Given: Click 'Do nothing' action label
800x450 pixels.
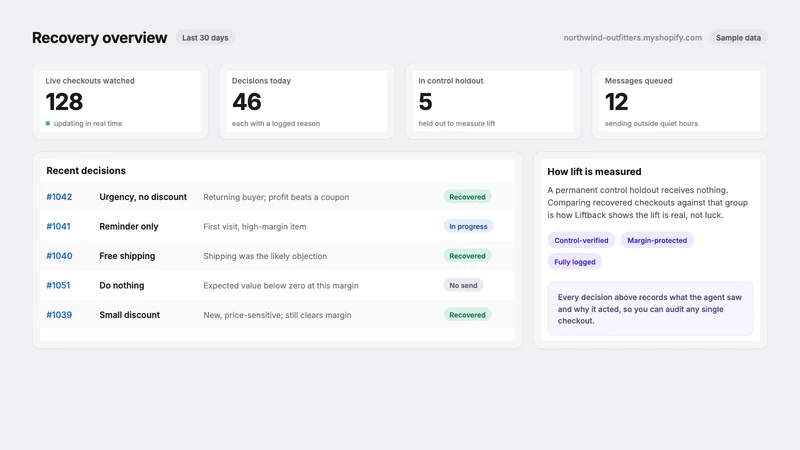Looking at the screenshot, I should click(121, 286).
